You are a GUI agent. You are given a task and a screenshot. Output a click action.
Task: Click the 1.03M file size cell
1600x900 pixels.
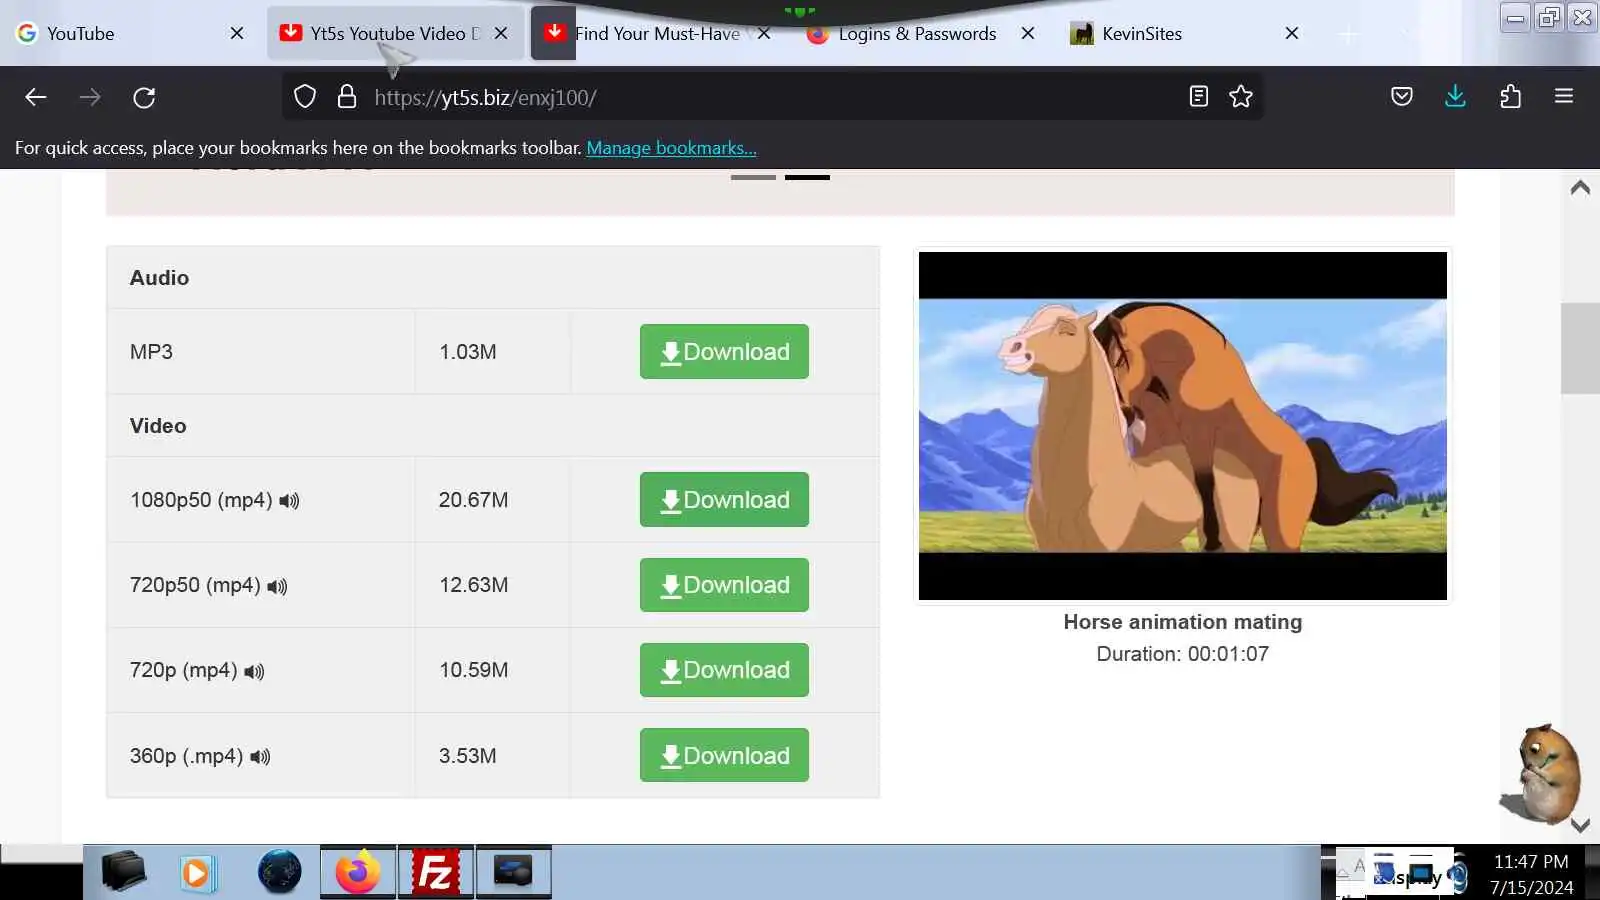[x=493, y=351]
